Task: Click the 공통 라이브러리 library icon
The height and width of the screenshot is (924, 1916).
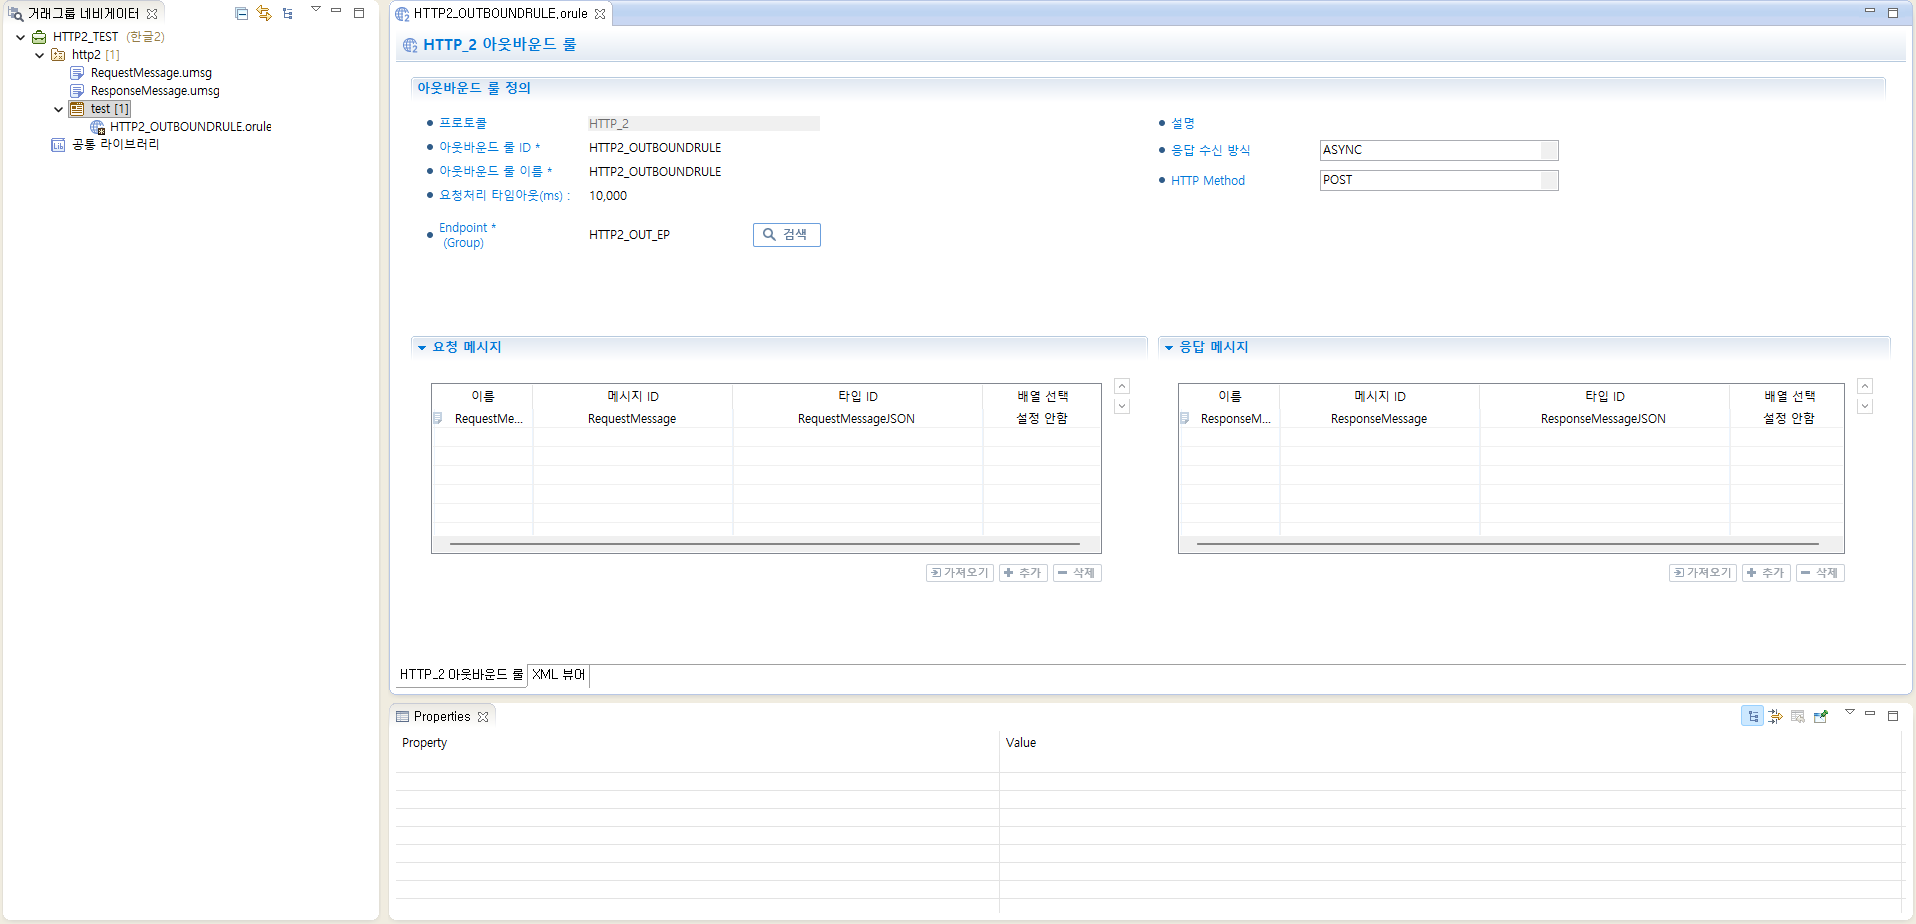Action: [x=58, y=145]
